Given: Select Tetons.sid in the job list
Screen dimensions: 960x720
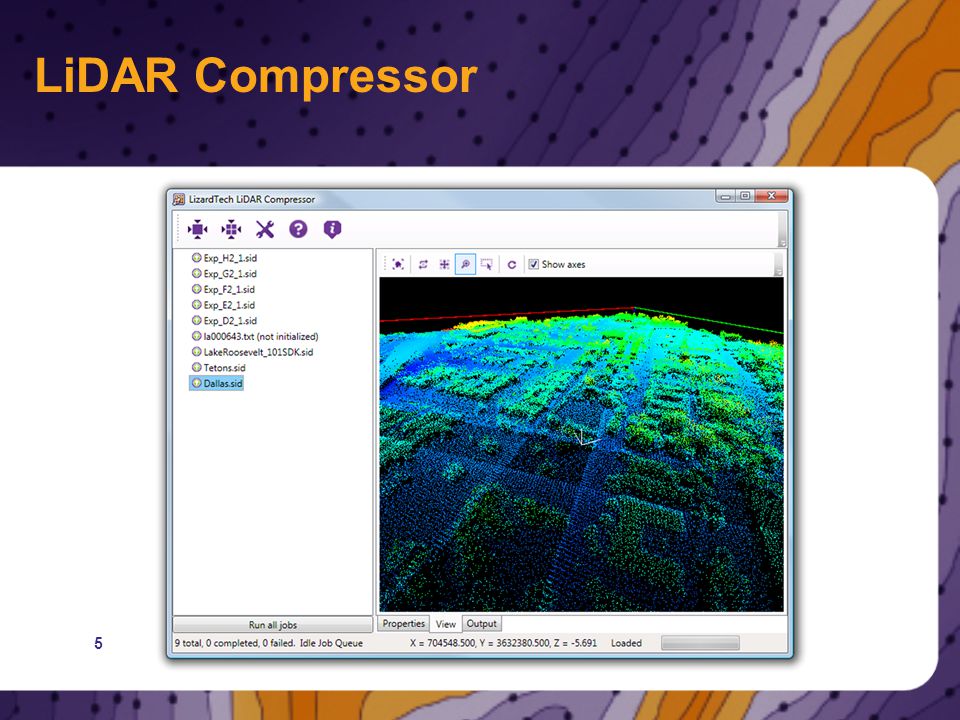Looking at the screenshot, I should [x=219, y=367].
